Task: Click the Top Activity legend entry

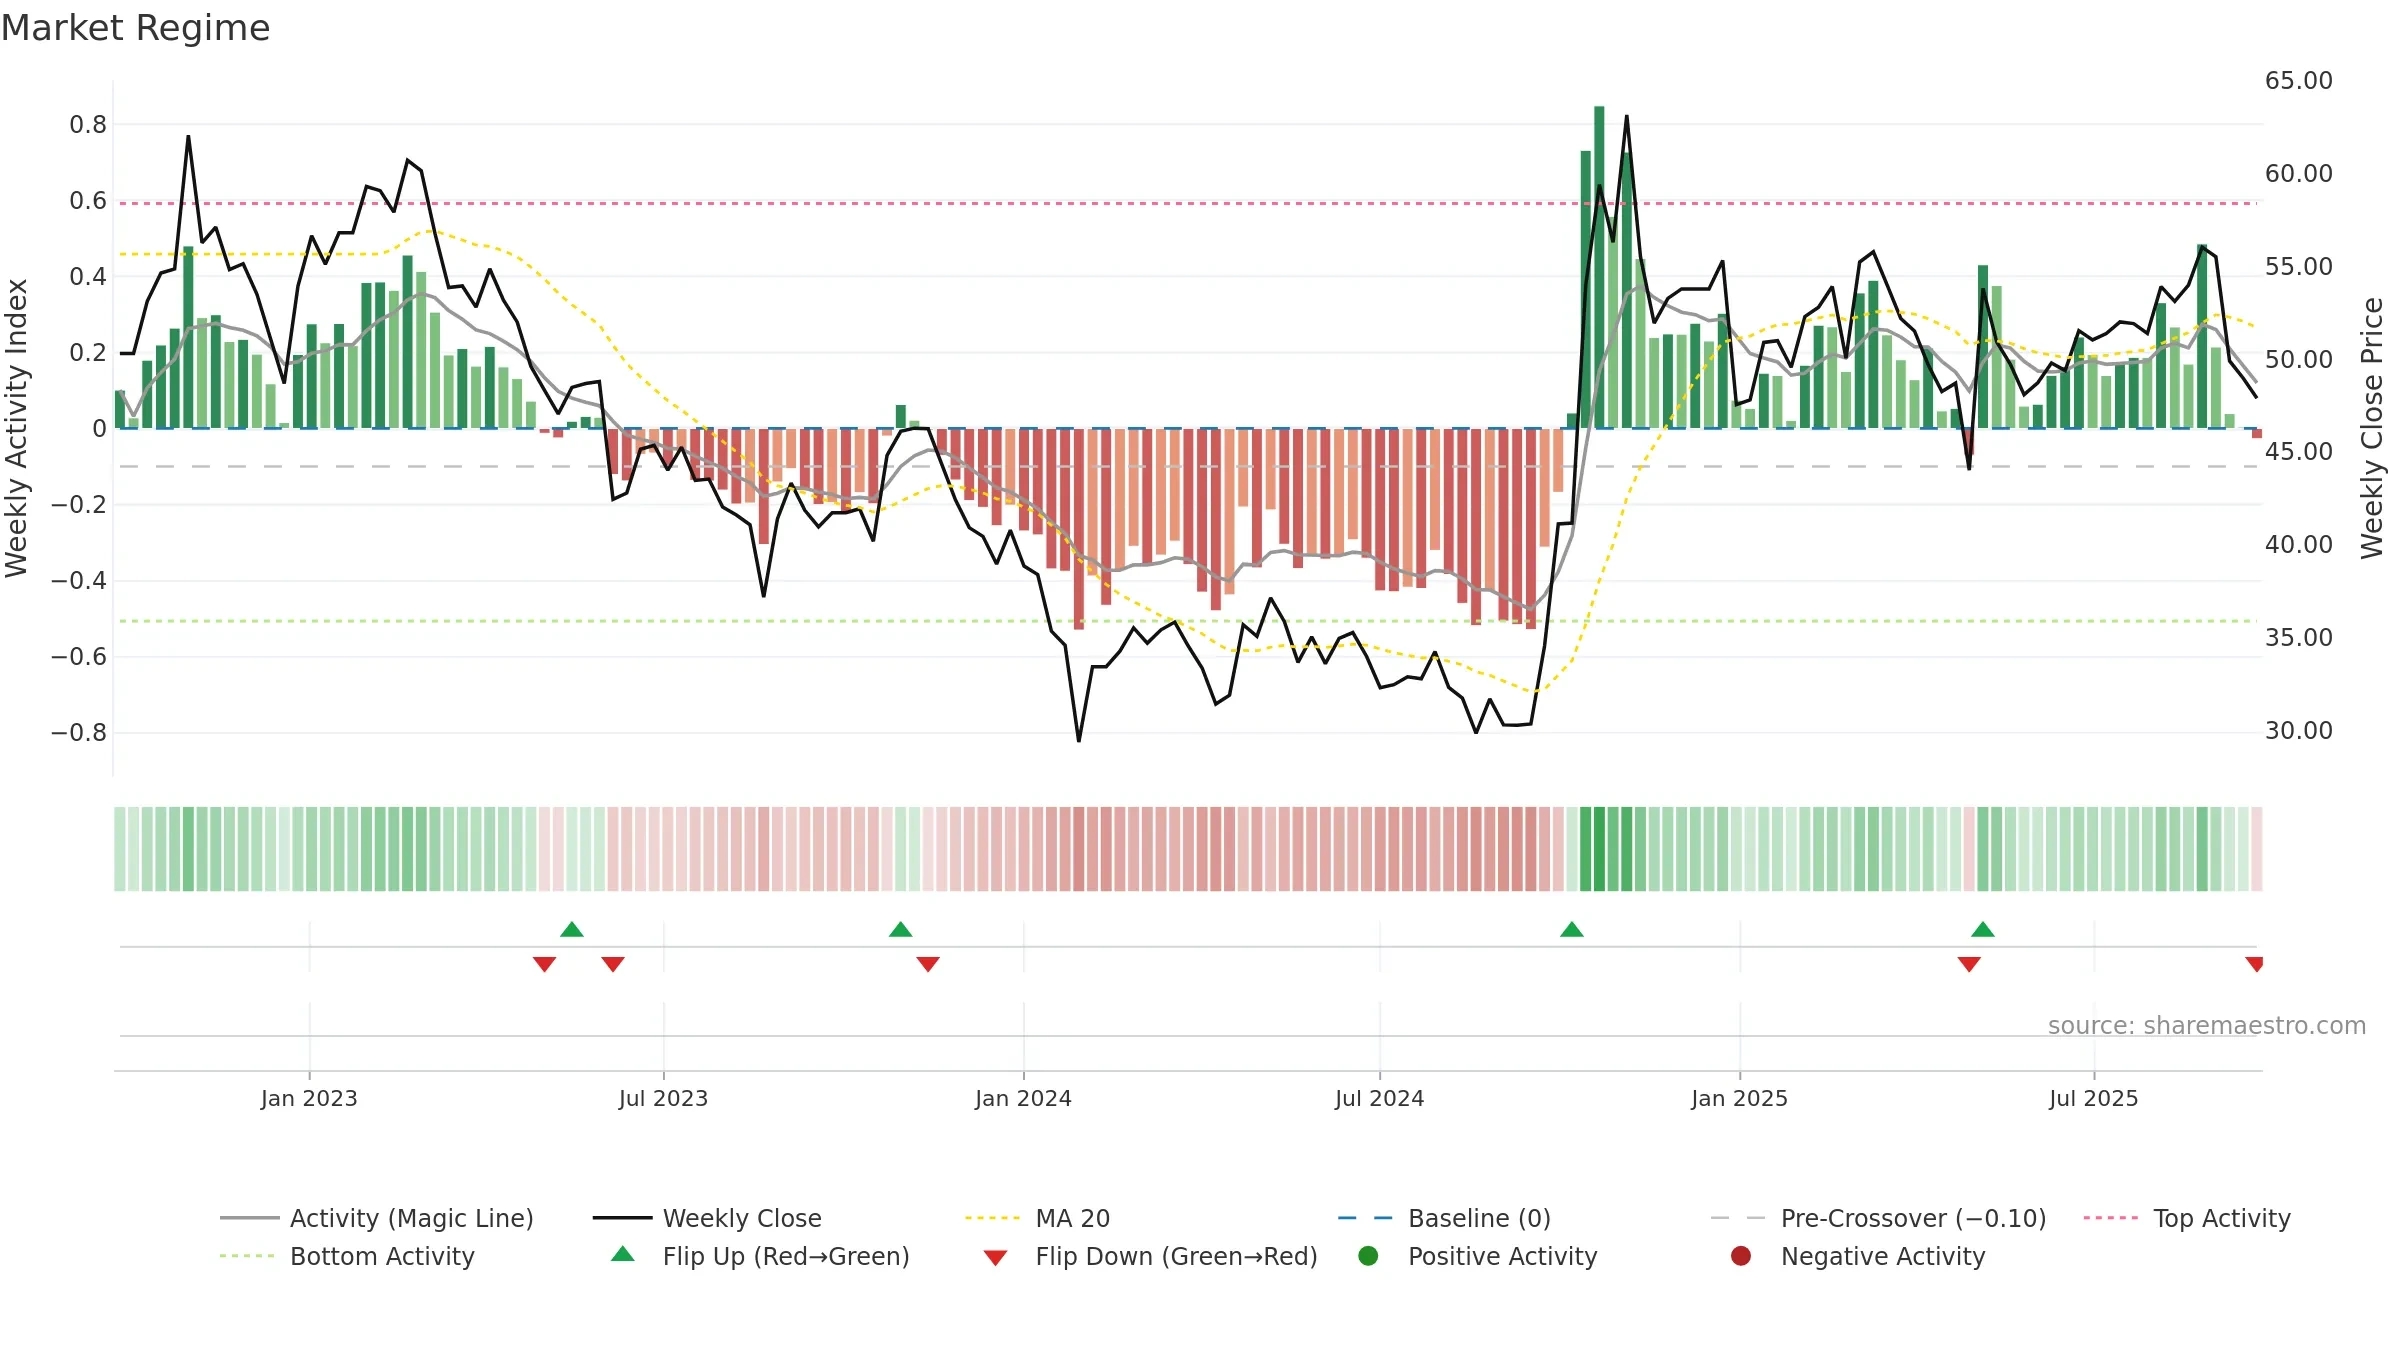Action: pos(2187,1218)
